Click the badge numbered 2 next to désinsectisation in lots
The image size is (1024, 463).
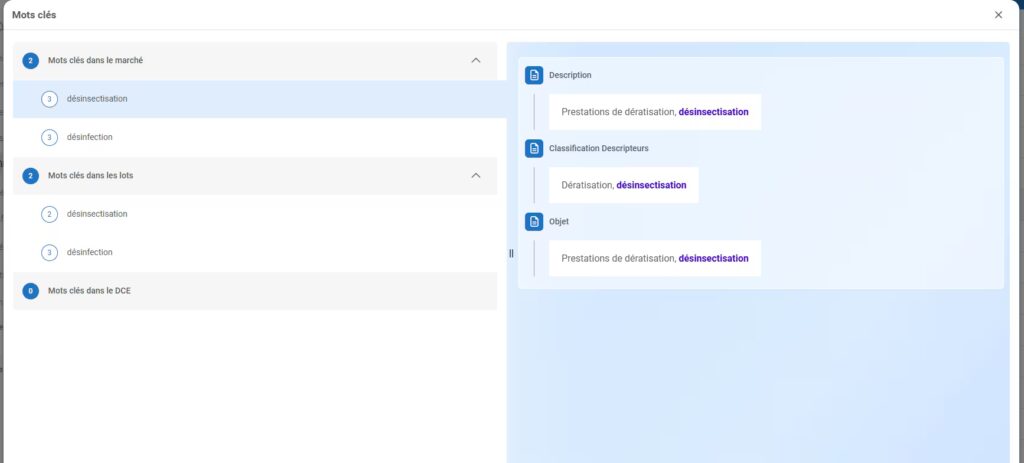[50, 214]
